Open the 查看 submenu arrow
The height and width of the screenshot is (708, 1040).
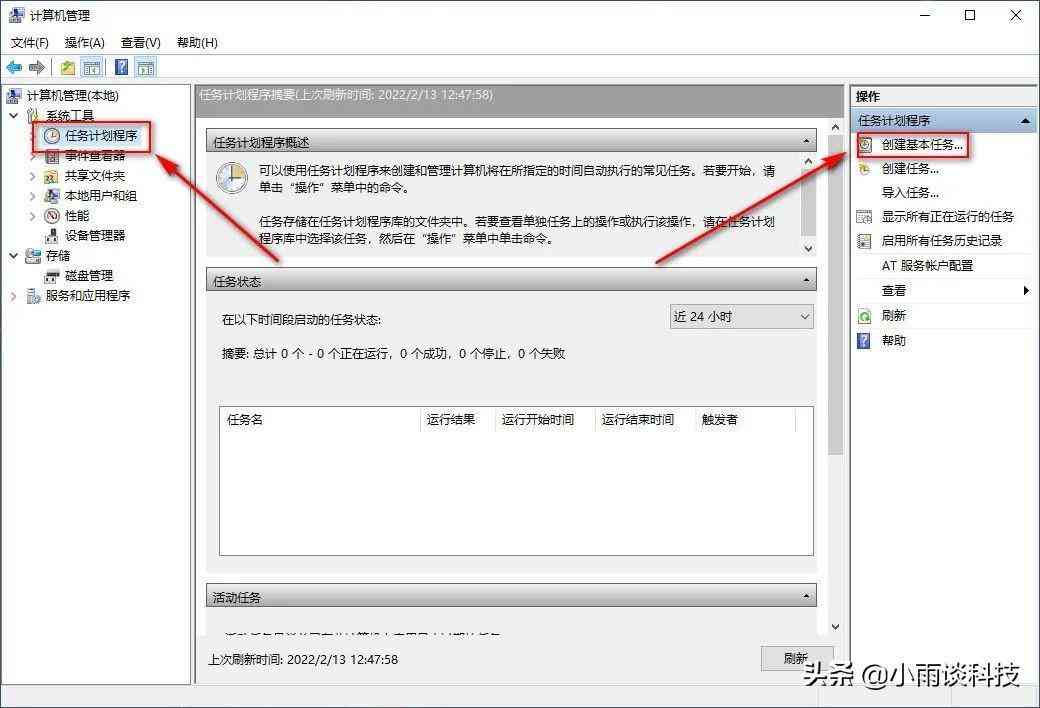pyautogui.click(x=1026, y=290)
